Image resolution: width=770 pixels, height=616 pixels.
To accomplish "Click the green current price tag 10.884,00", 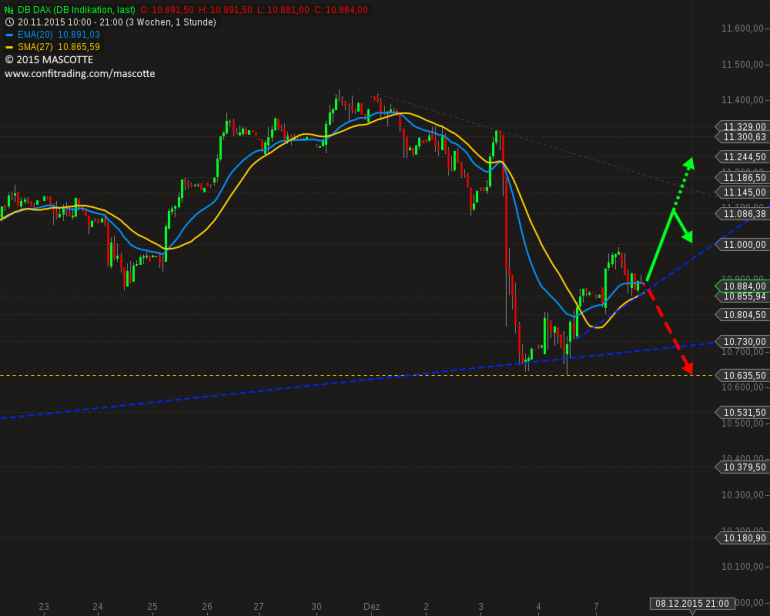I will point(742,286).
